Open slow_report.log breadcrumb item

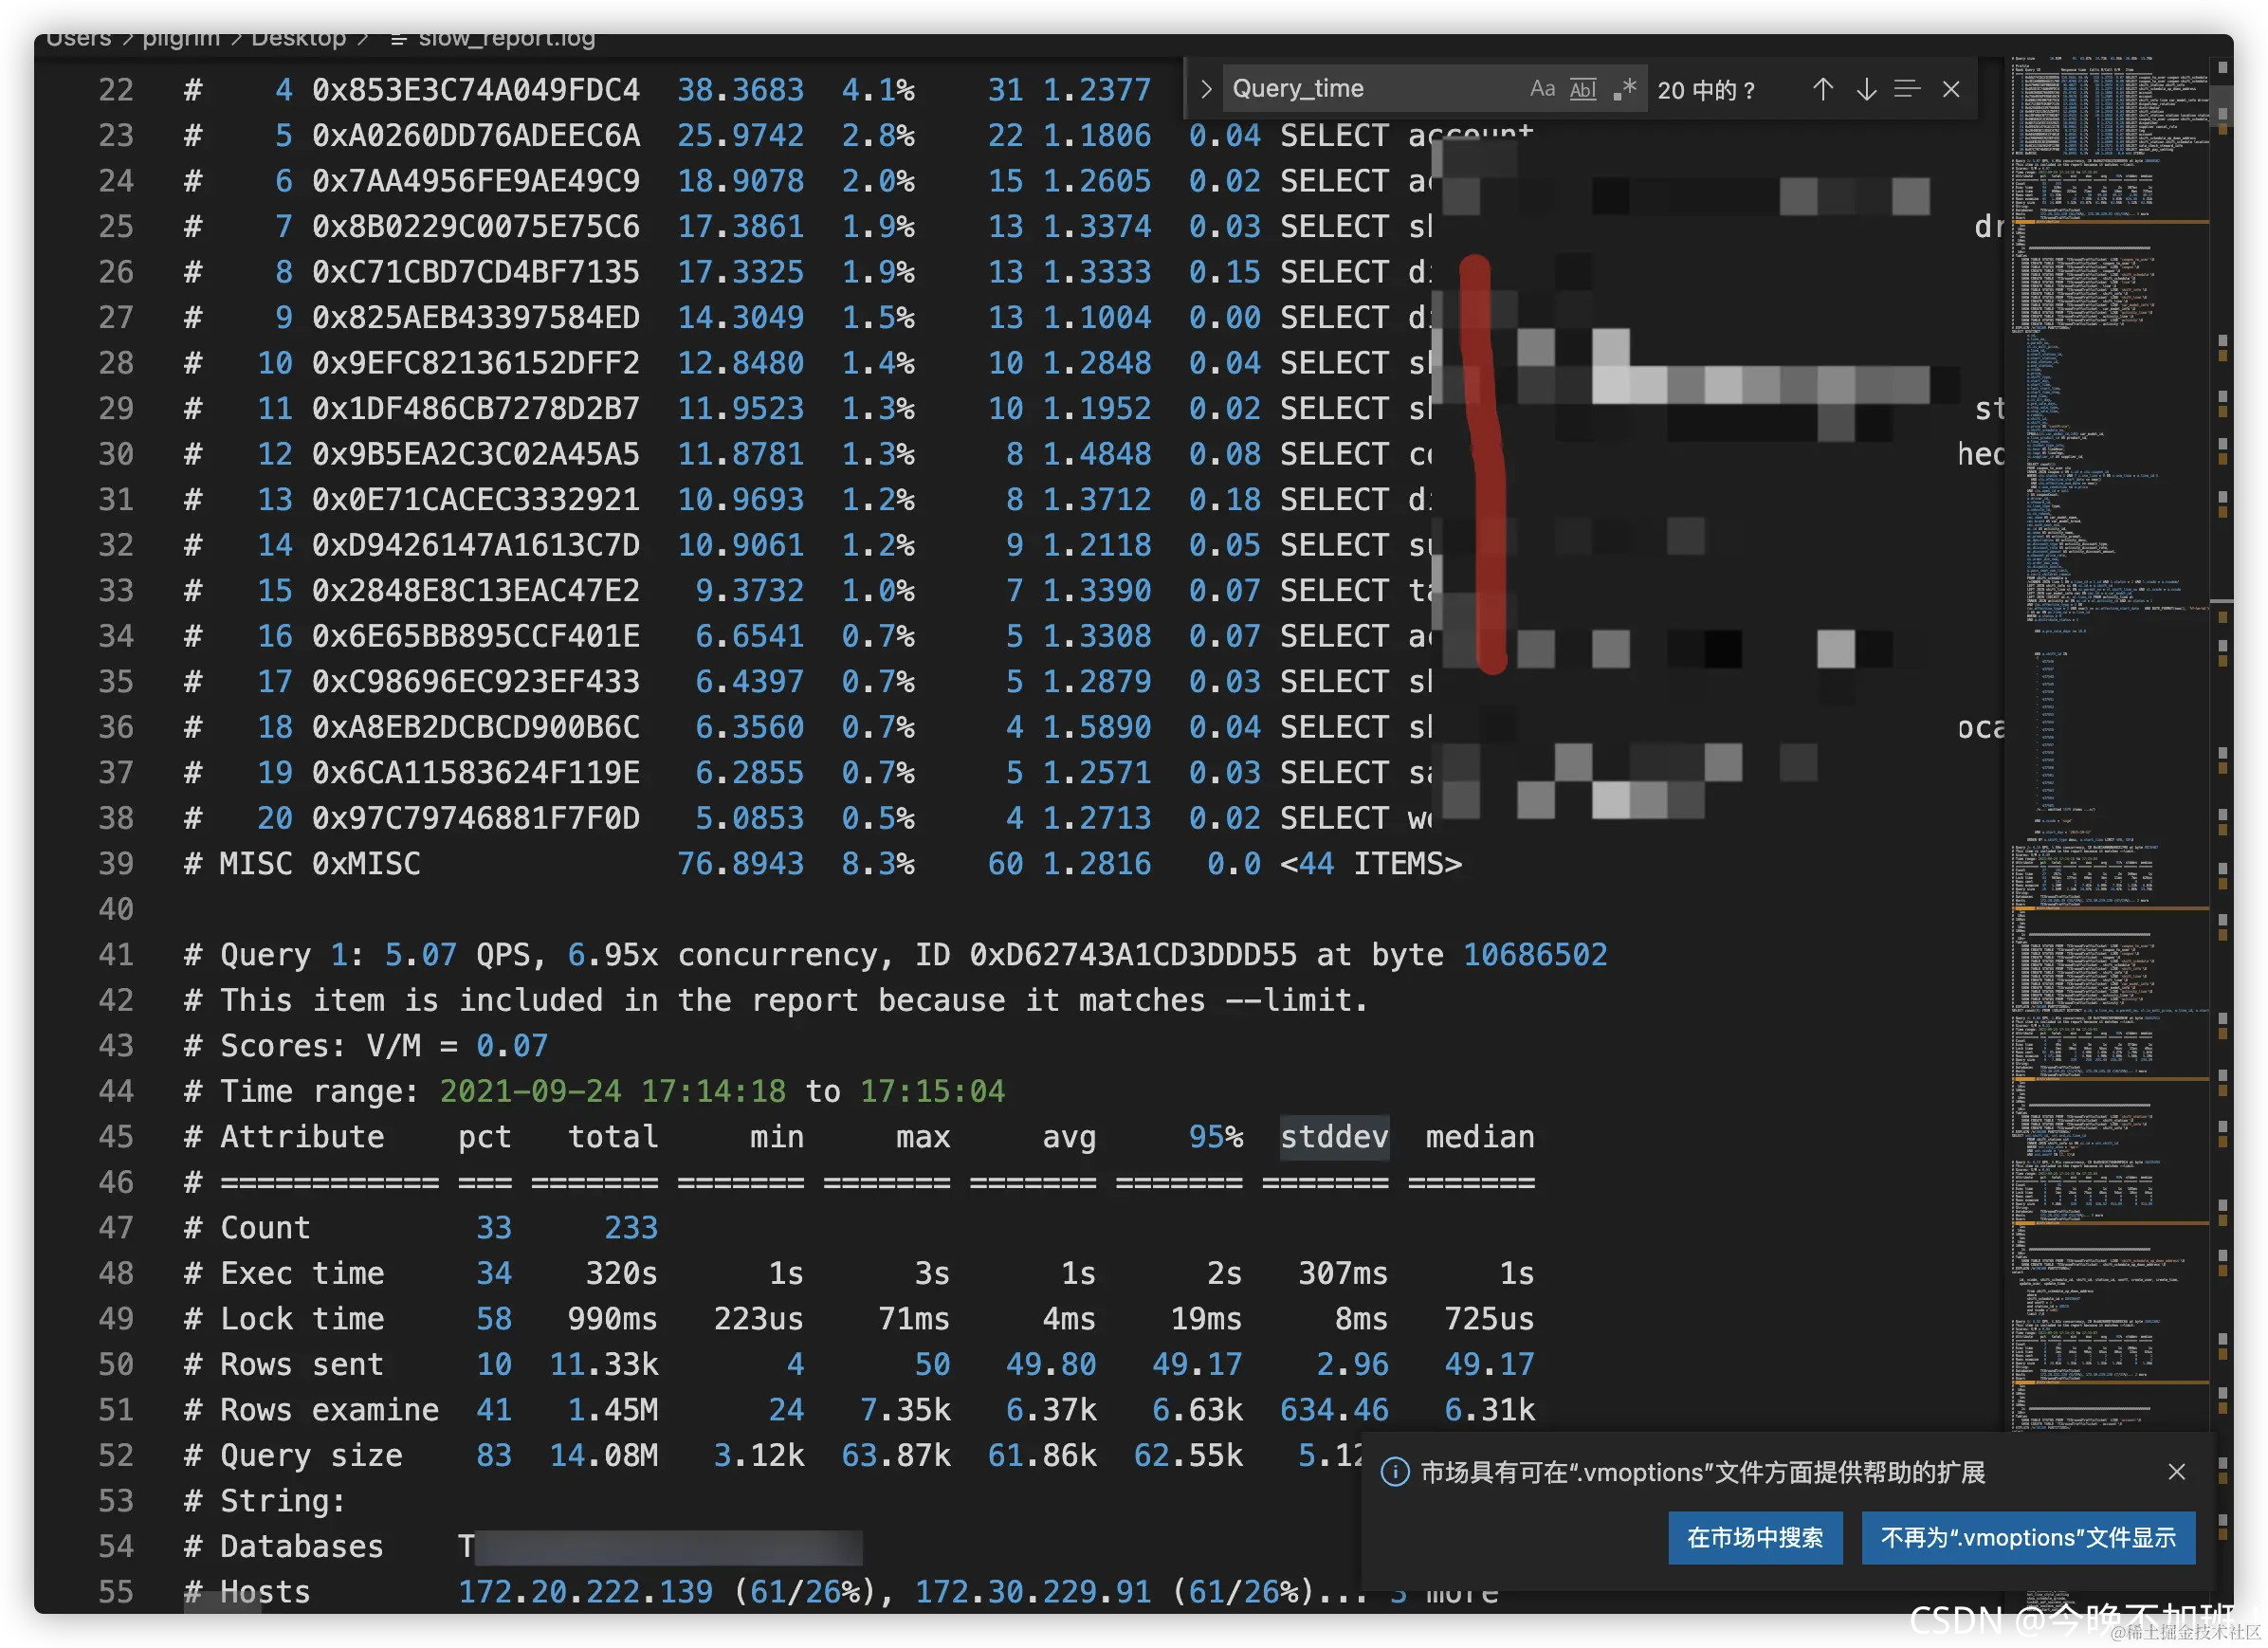pos(506,38)
